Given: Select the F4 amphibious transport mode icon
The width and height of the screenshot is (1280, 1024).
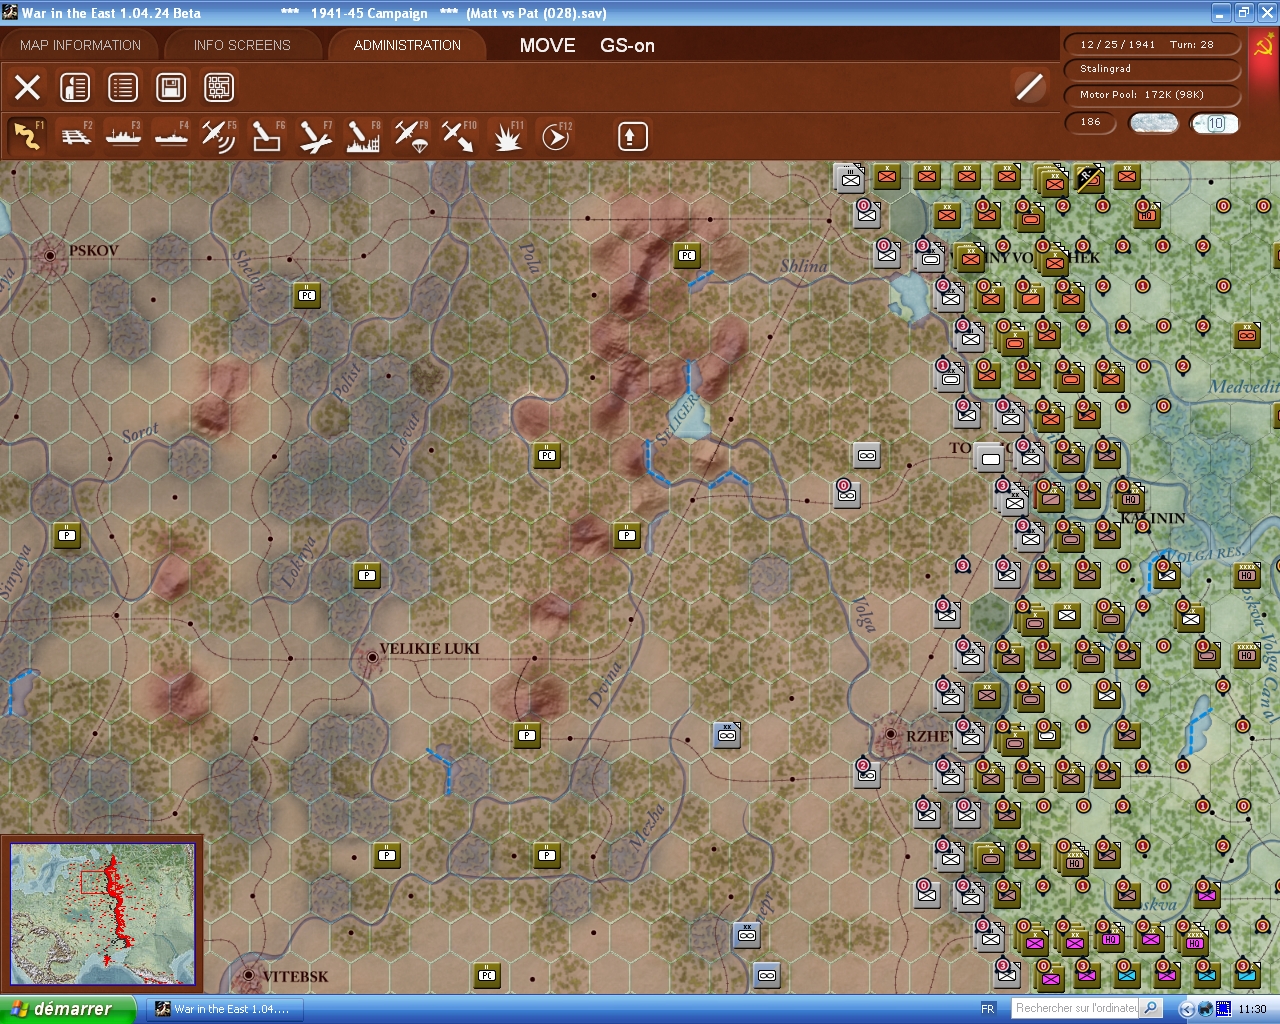Looking at the screenshot, I should 172,136.
